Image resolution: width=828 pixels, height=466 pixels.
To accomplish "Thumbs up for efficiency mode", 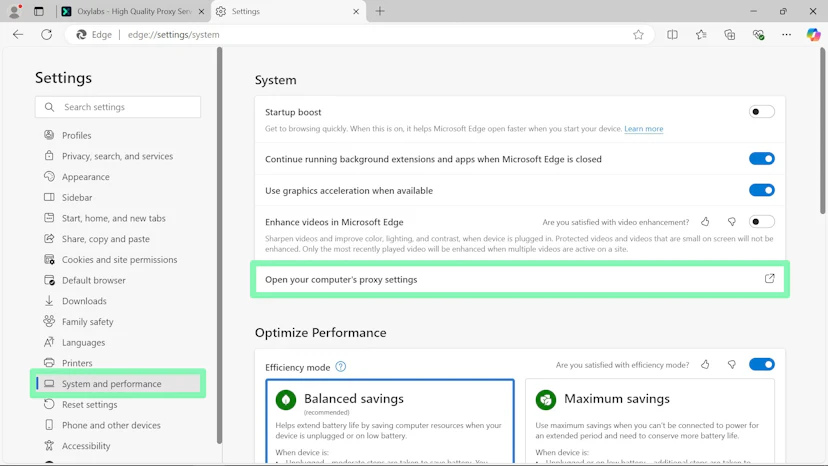I will point(705,364).
